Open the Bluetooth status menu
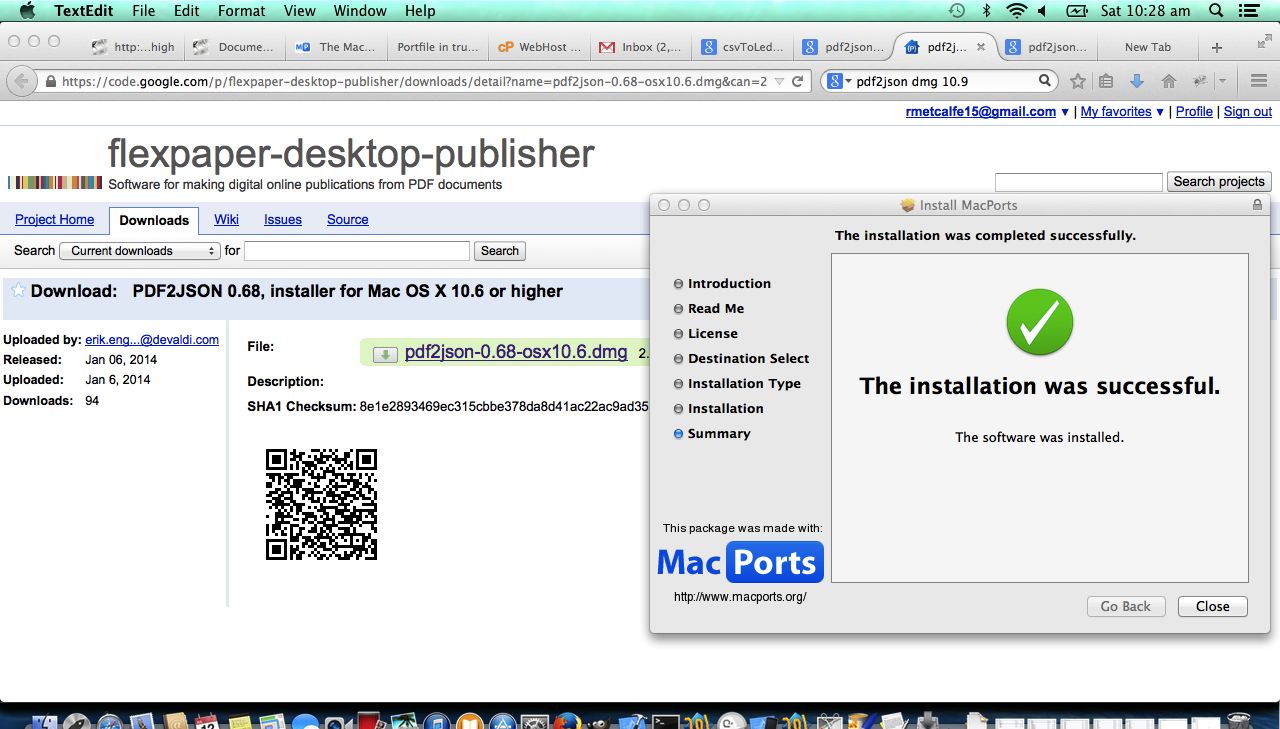The image size is (1280, 729). pyautogui.click(x=986, y=11)
